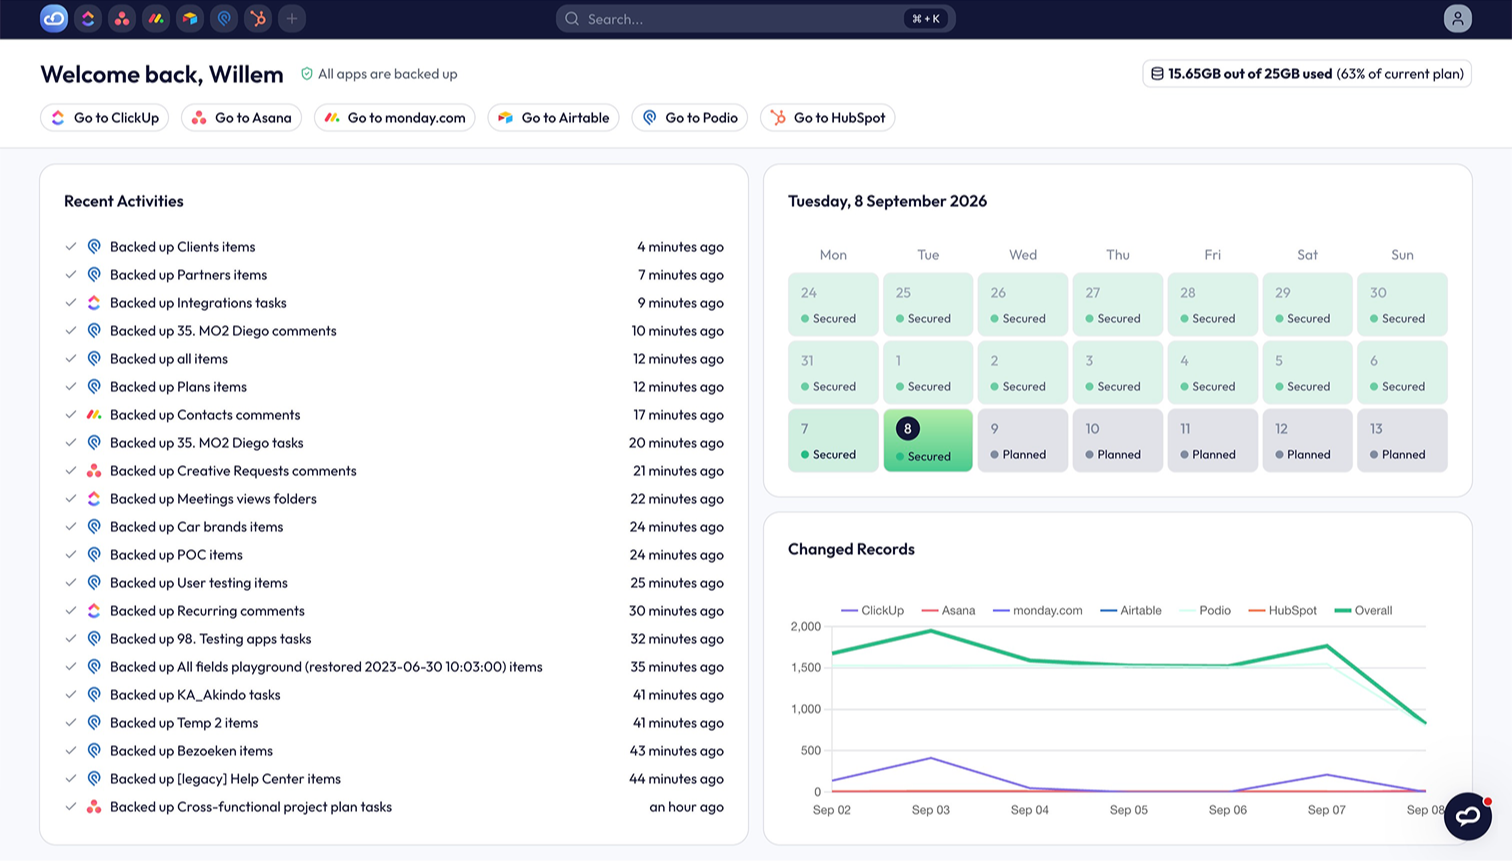Open the chat support bubble
The width and height of the screenshot is (1512, 861).
pyautogui.click(x=1467, y=816)
